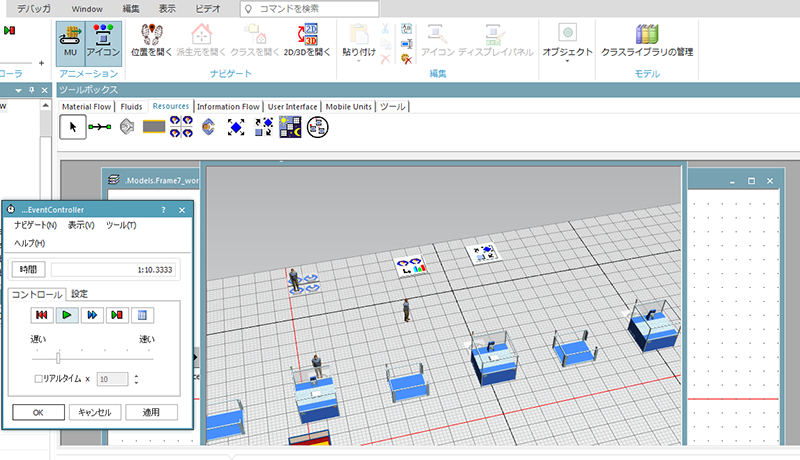Click the step/stop icon in ribbon left
The height and width of the screenshot is (460, 800).
pos(9,31)
